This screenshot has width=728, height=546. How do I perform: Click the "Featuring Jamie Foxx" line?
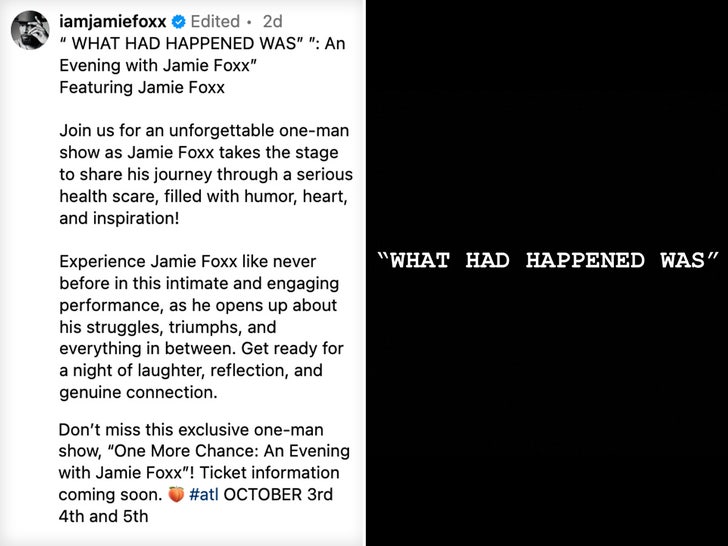pyautogui.click(x=141, y=87)
